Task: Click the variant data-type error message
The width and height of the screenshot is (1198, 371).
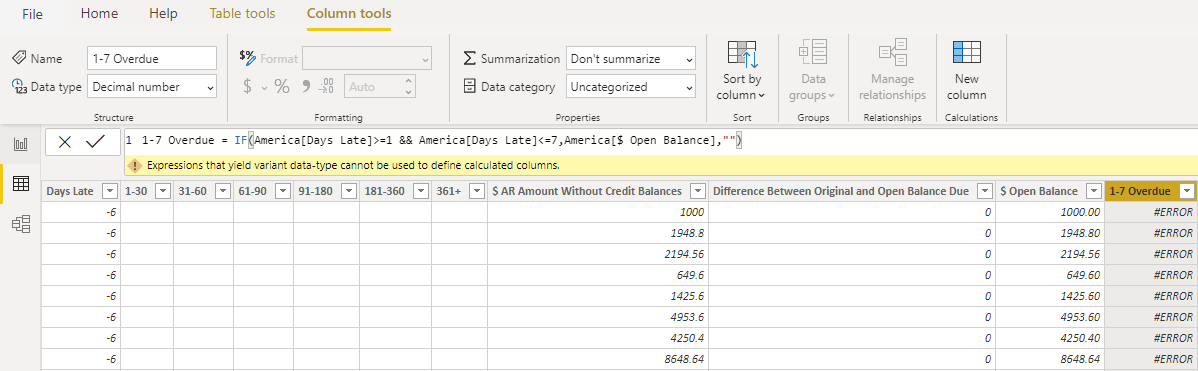Action: click(x=354, y=165)
